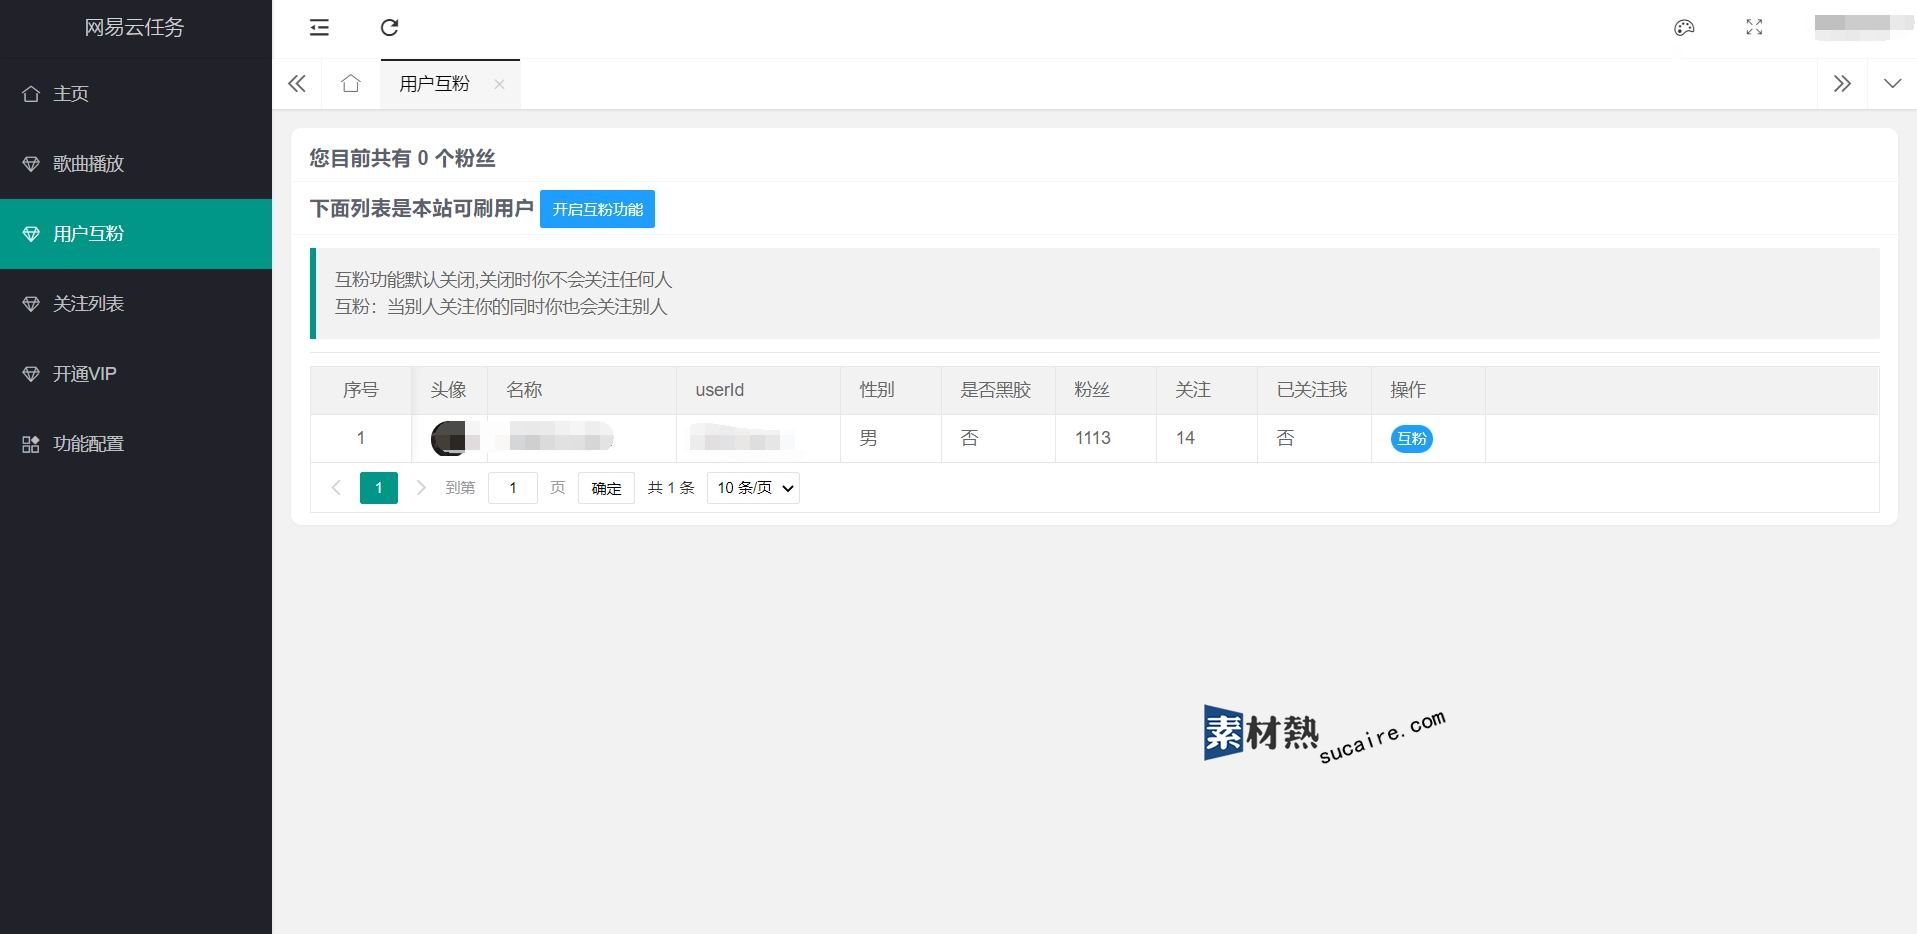Click the 开启互粉功能 button

[x=597, y=209]
